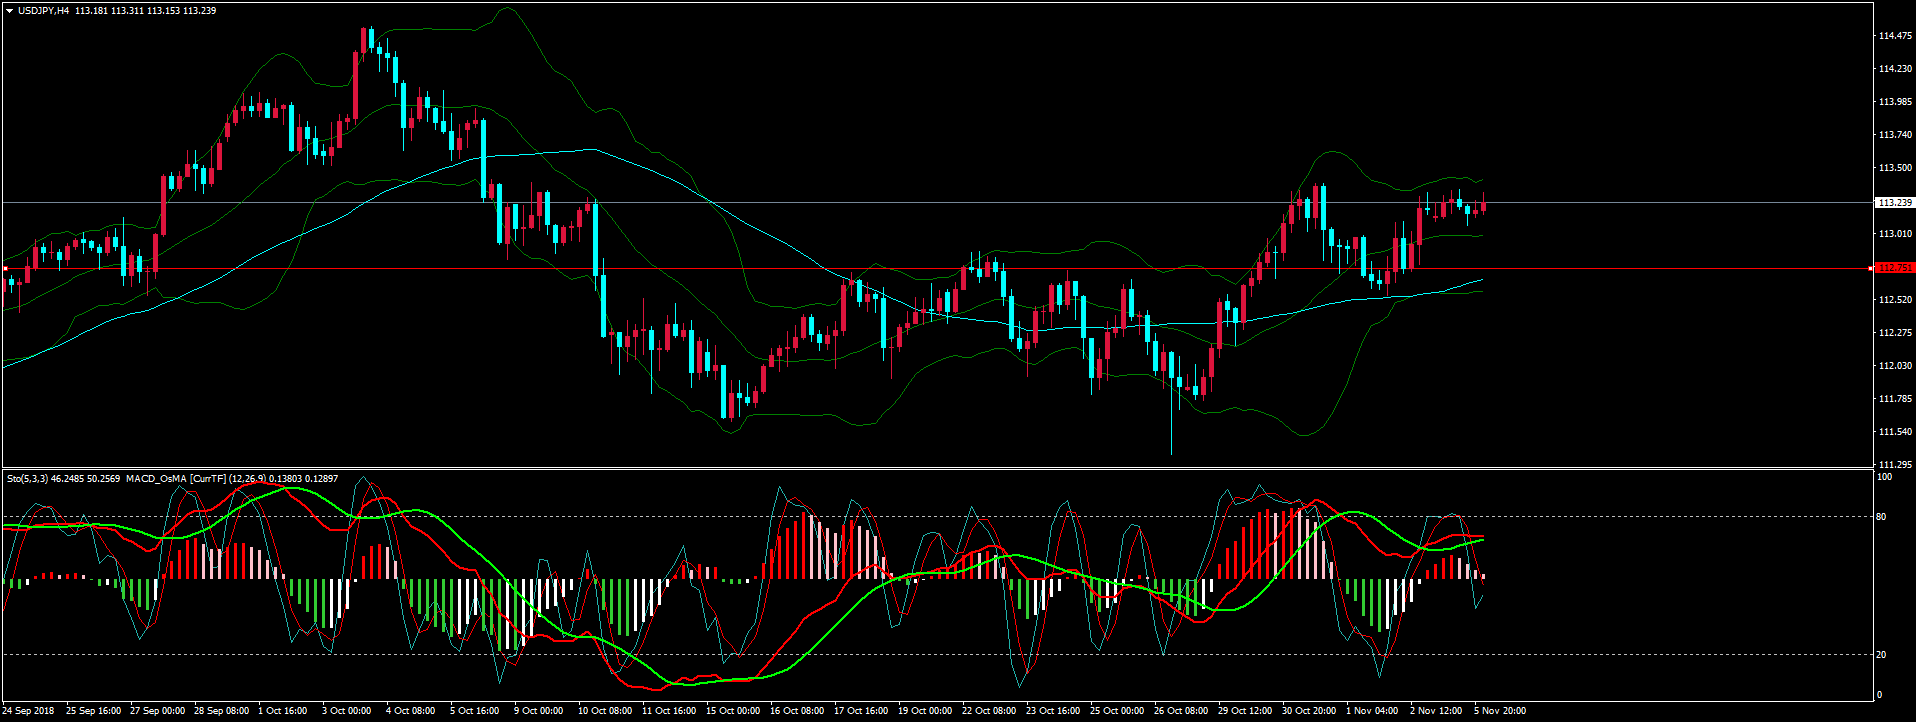Click the 113.740 price axis label
The image size is (1916, 722).
click(1895, 135)
